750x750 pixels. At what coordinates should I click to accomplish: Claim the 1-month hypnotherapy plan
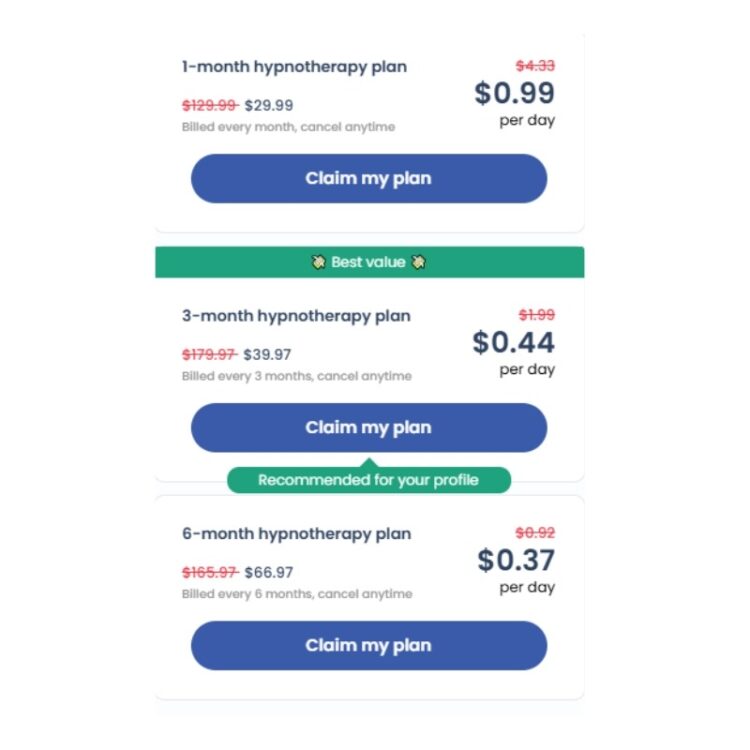pyautogui.click(x=368, y=179)
